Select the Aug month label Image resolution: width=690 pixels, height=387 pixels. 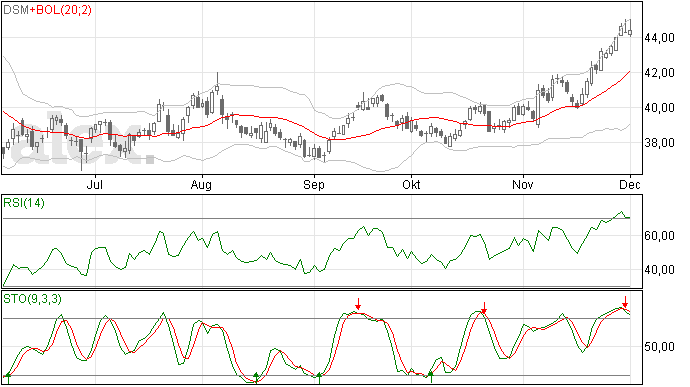(201, 184)
